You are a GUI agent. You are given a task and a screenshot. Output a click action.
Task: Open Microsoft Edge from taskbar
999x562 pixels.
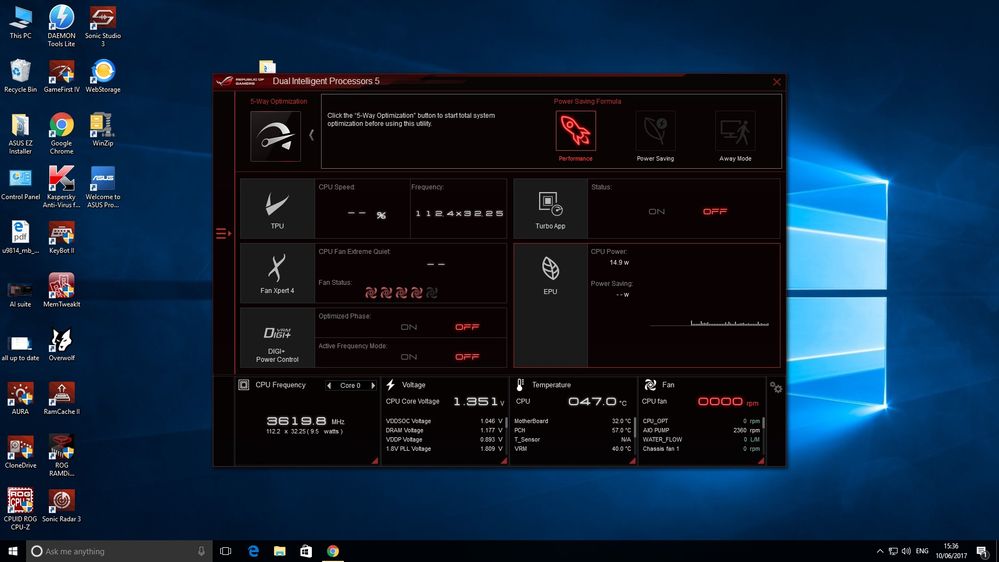click(253, 551)
